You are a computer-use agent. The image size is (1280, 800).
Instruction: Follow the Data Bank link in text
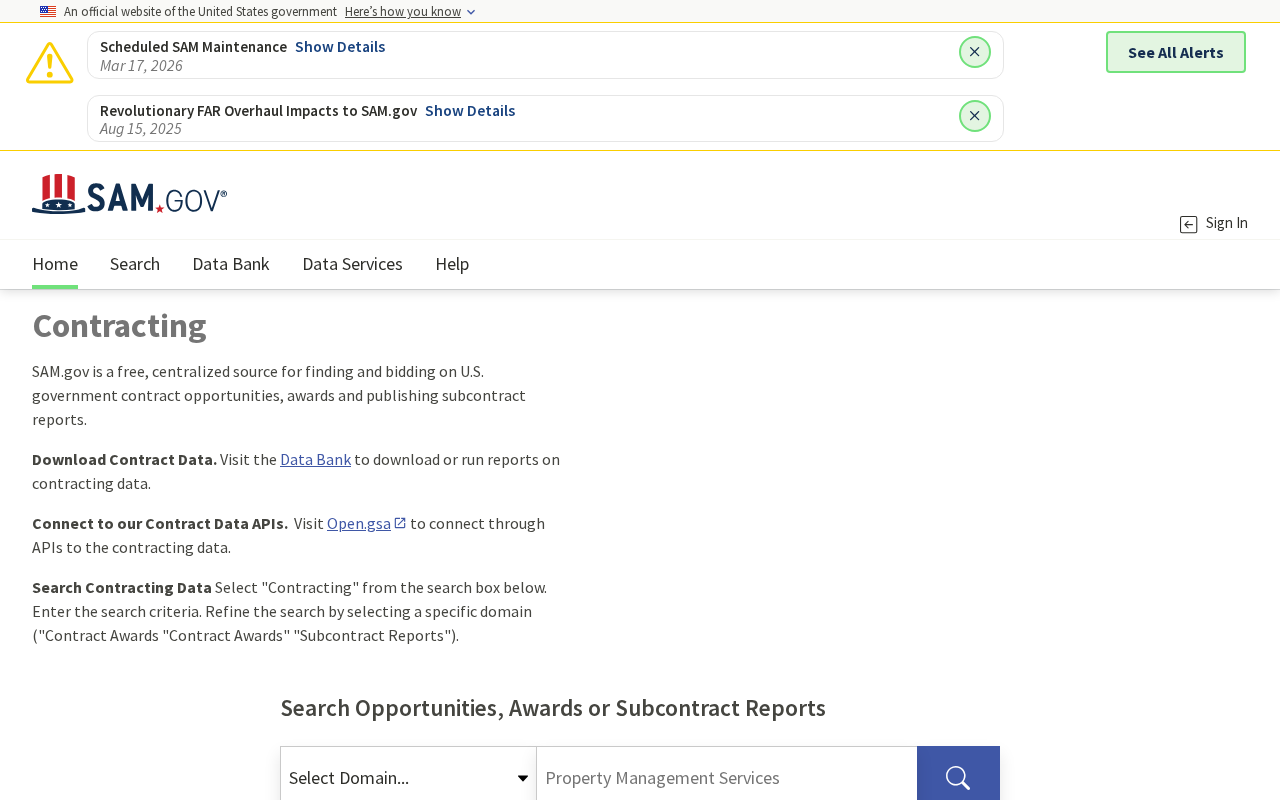315,460
